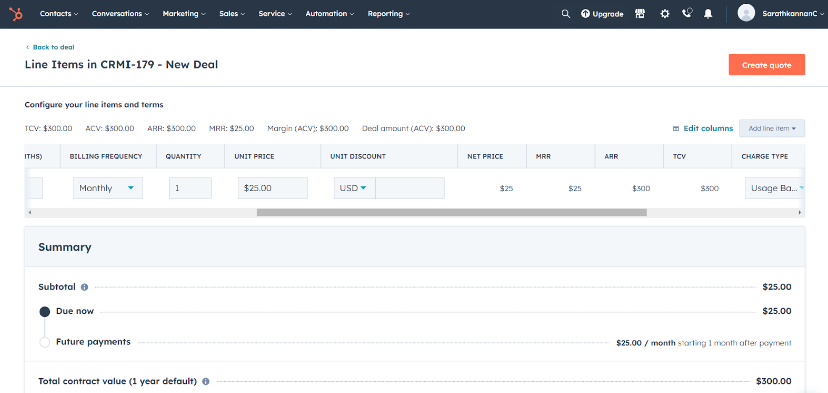Click the 'TCV: $300.00' summary text
The image size is (828, 393).
(49, 128)
